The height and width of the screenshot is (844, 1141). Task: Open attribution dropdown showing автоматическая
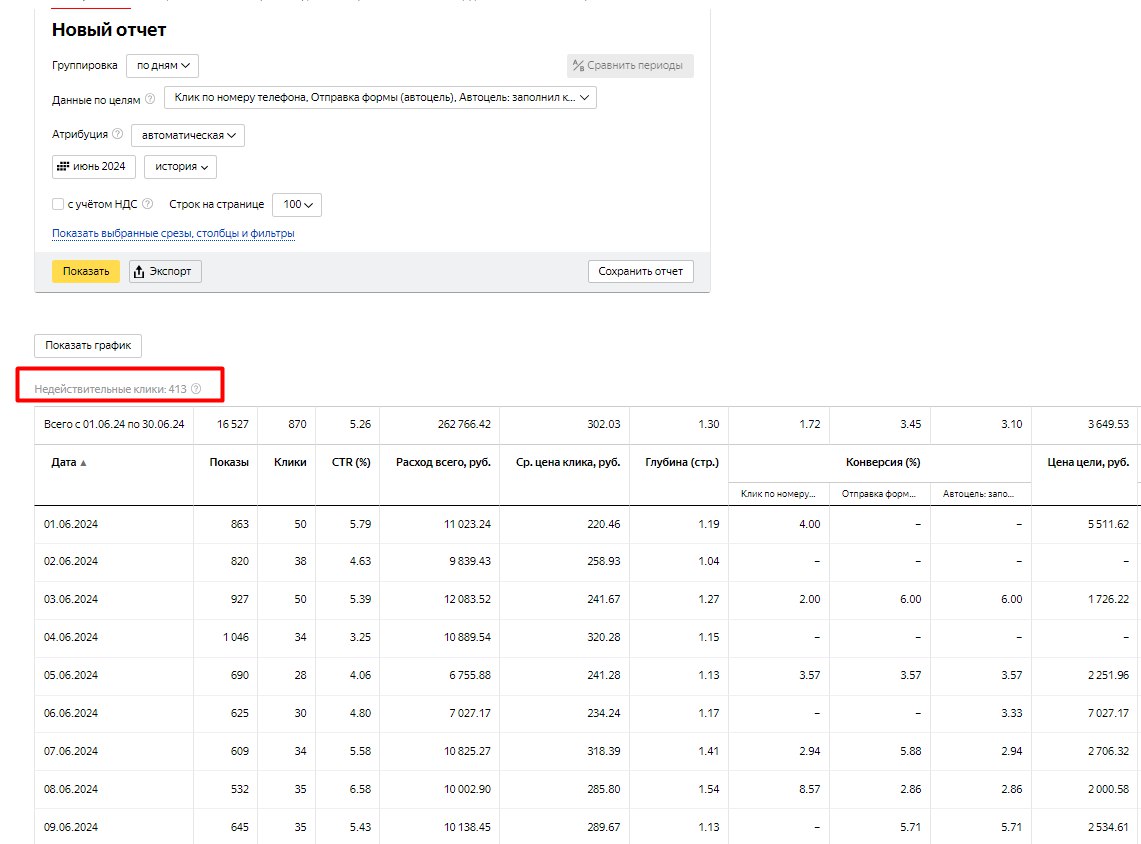tap(188, 135)
